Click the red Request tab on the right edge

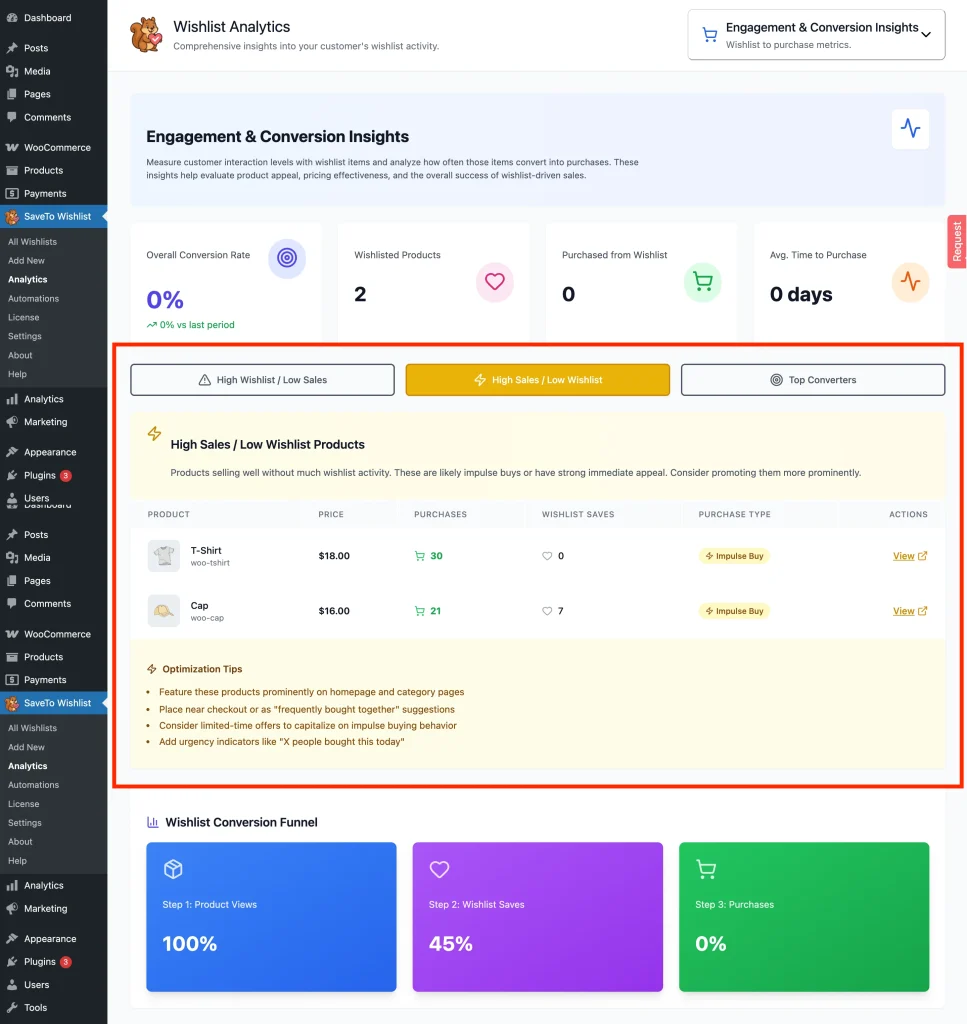coord(956,241)
